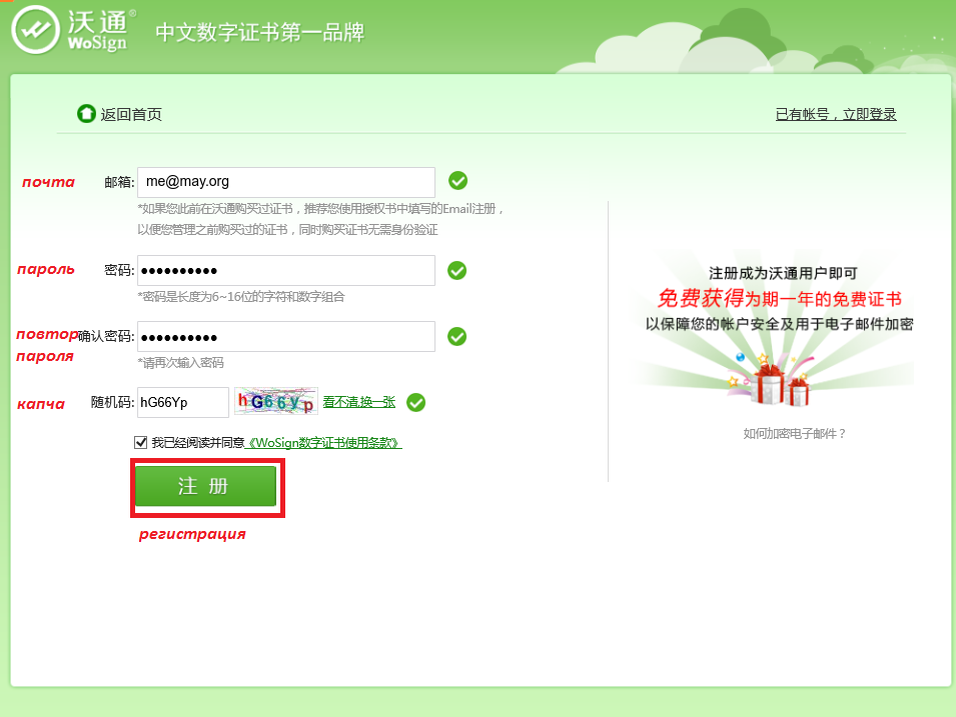The image size is (956, 717).
Task: Click the green checkmark beside the captcha
Action: tap(416, 402)
